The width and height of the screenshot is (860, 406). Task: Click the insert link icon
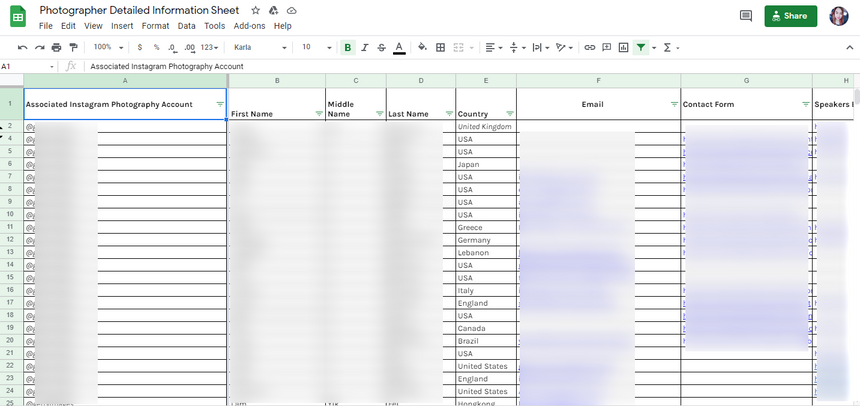coord(590,47)
